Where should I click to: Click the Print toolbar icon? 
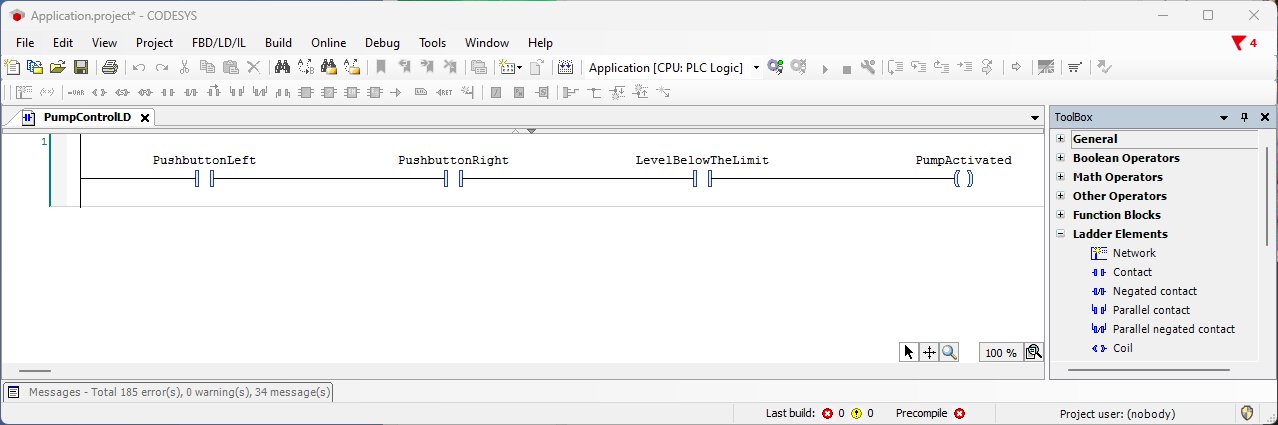coord(110,68)
